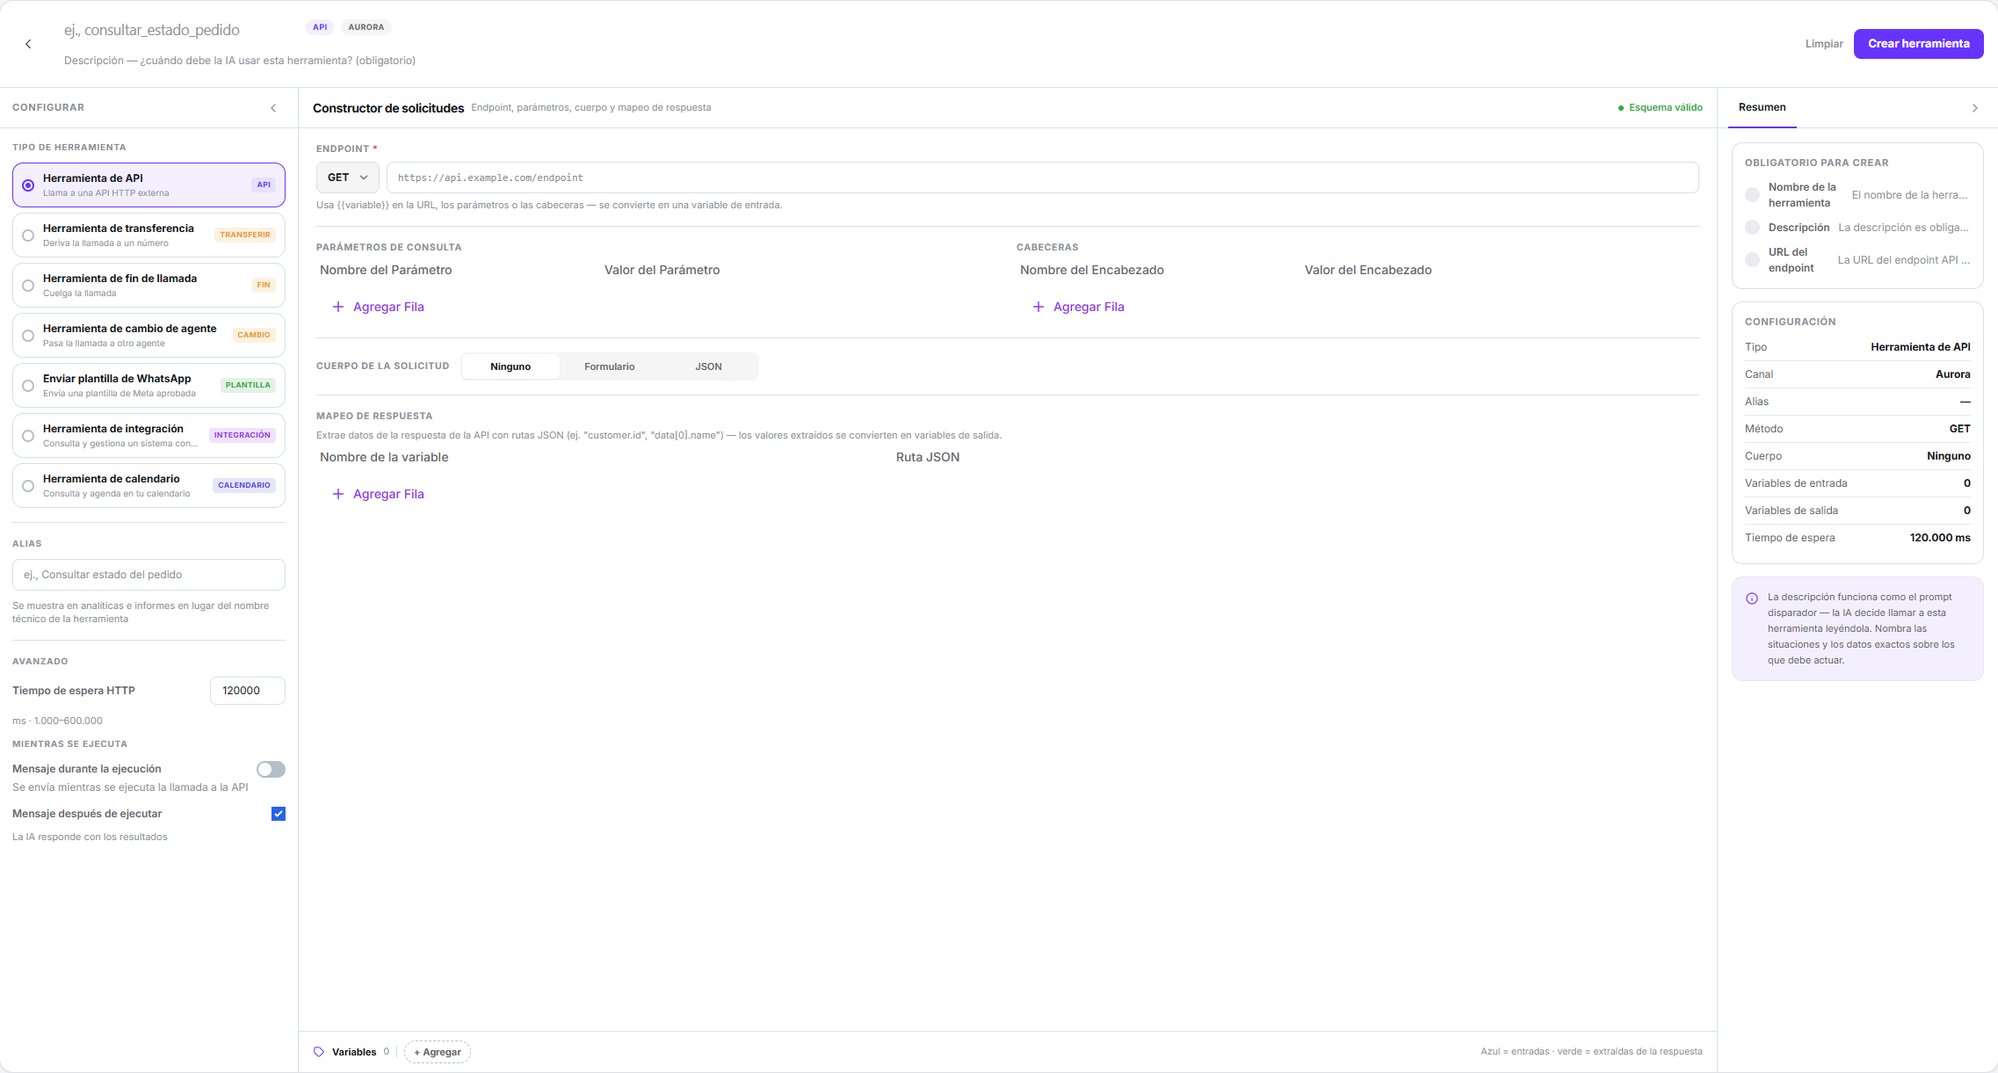Click Nombre del Parámetro column header
The width and height of the screenshot is (1998, 1073).
(386, 270)
